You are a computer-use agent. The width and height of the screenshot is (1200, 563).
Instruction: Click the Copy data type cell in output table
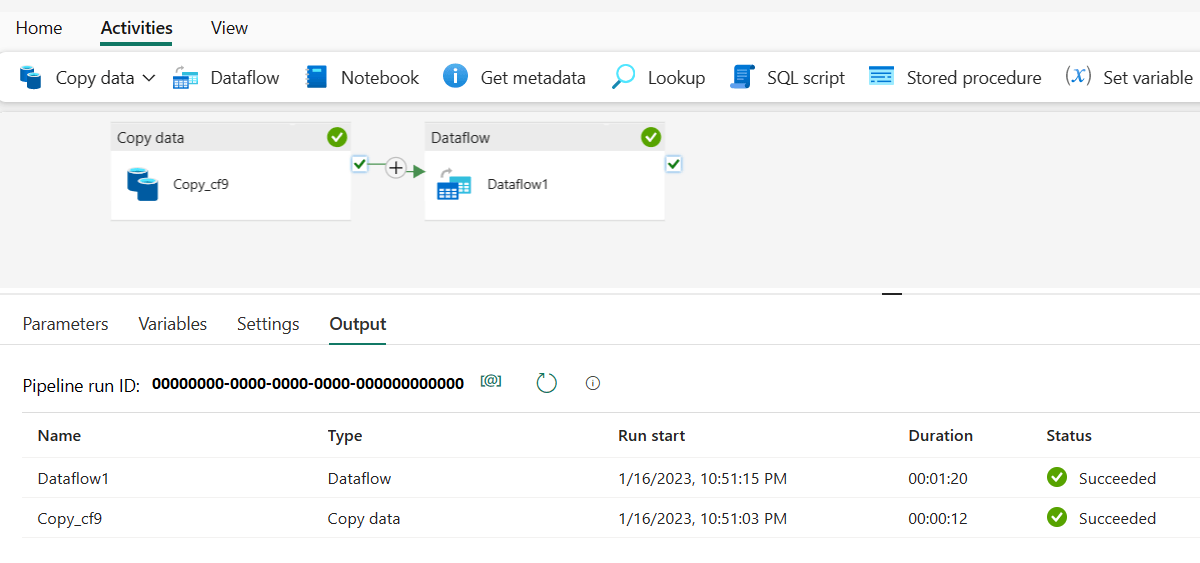pyautogui.click(x=364, y=518)
